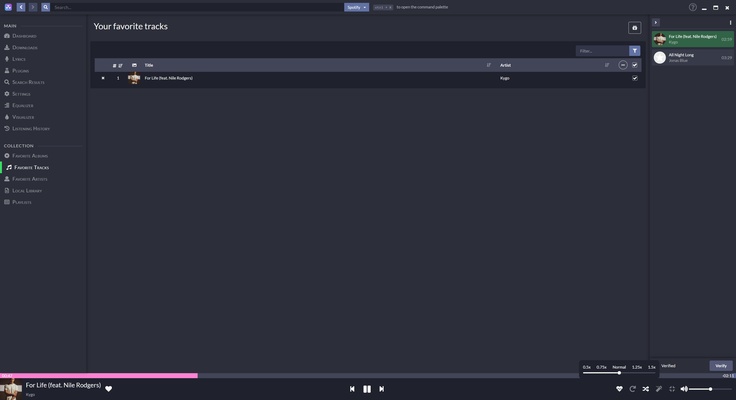The width and height of the screenshot is (736, 400).
Task: Set playback speed to 0.5x
Action: pyautogui.click(x=587, y=367)
